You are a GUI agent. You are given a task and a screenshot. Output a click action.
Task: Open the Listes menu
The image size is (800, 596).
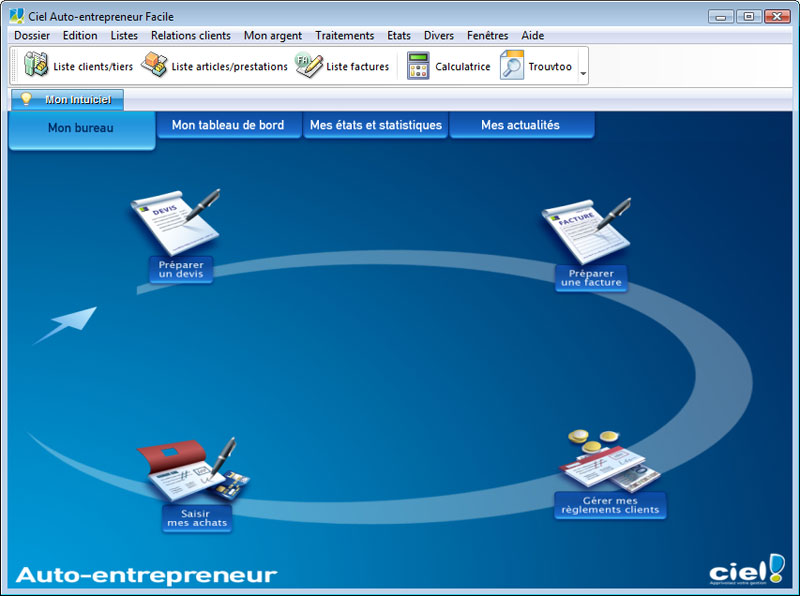(x=124, y=36)
